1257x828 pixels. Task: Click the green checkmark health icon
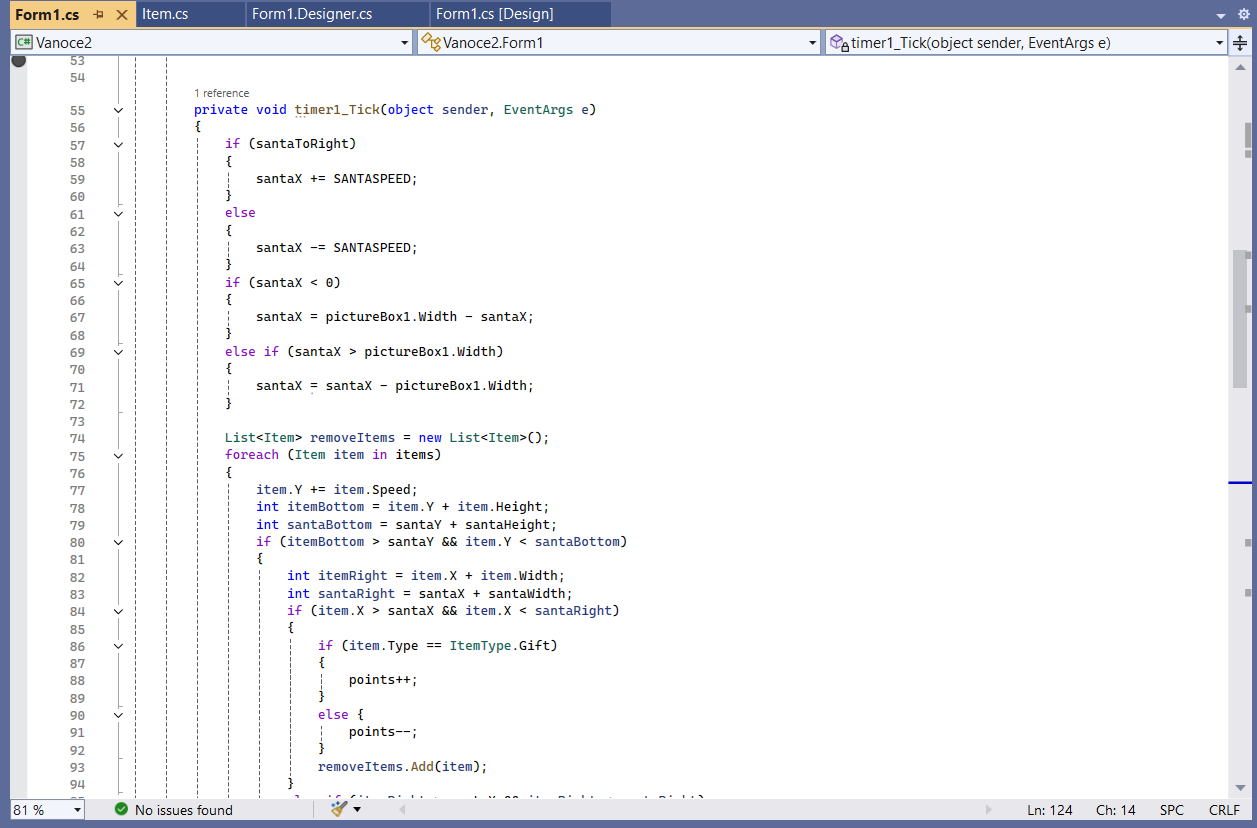[121, 809]
